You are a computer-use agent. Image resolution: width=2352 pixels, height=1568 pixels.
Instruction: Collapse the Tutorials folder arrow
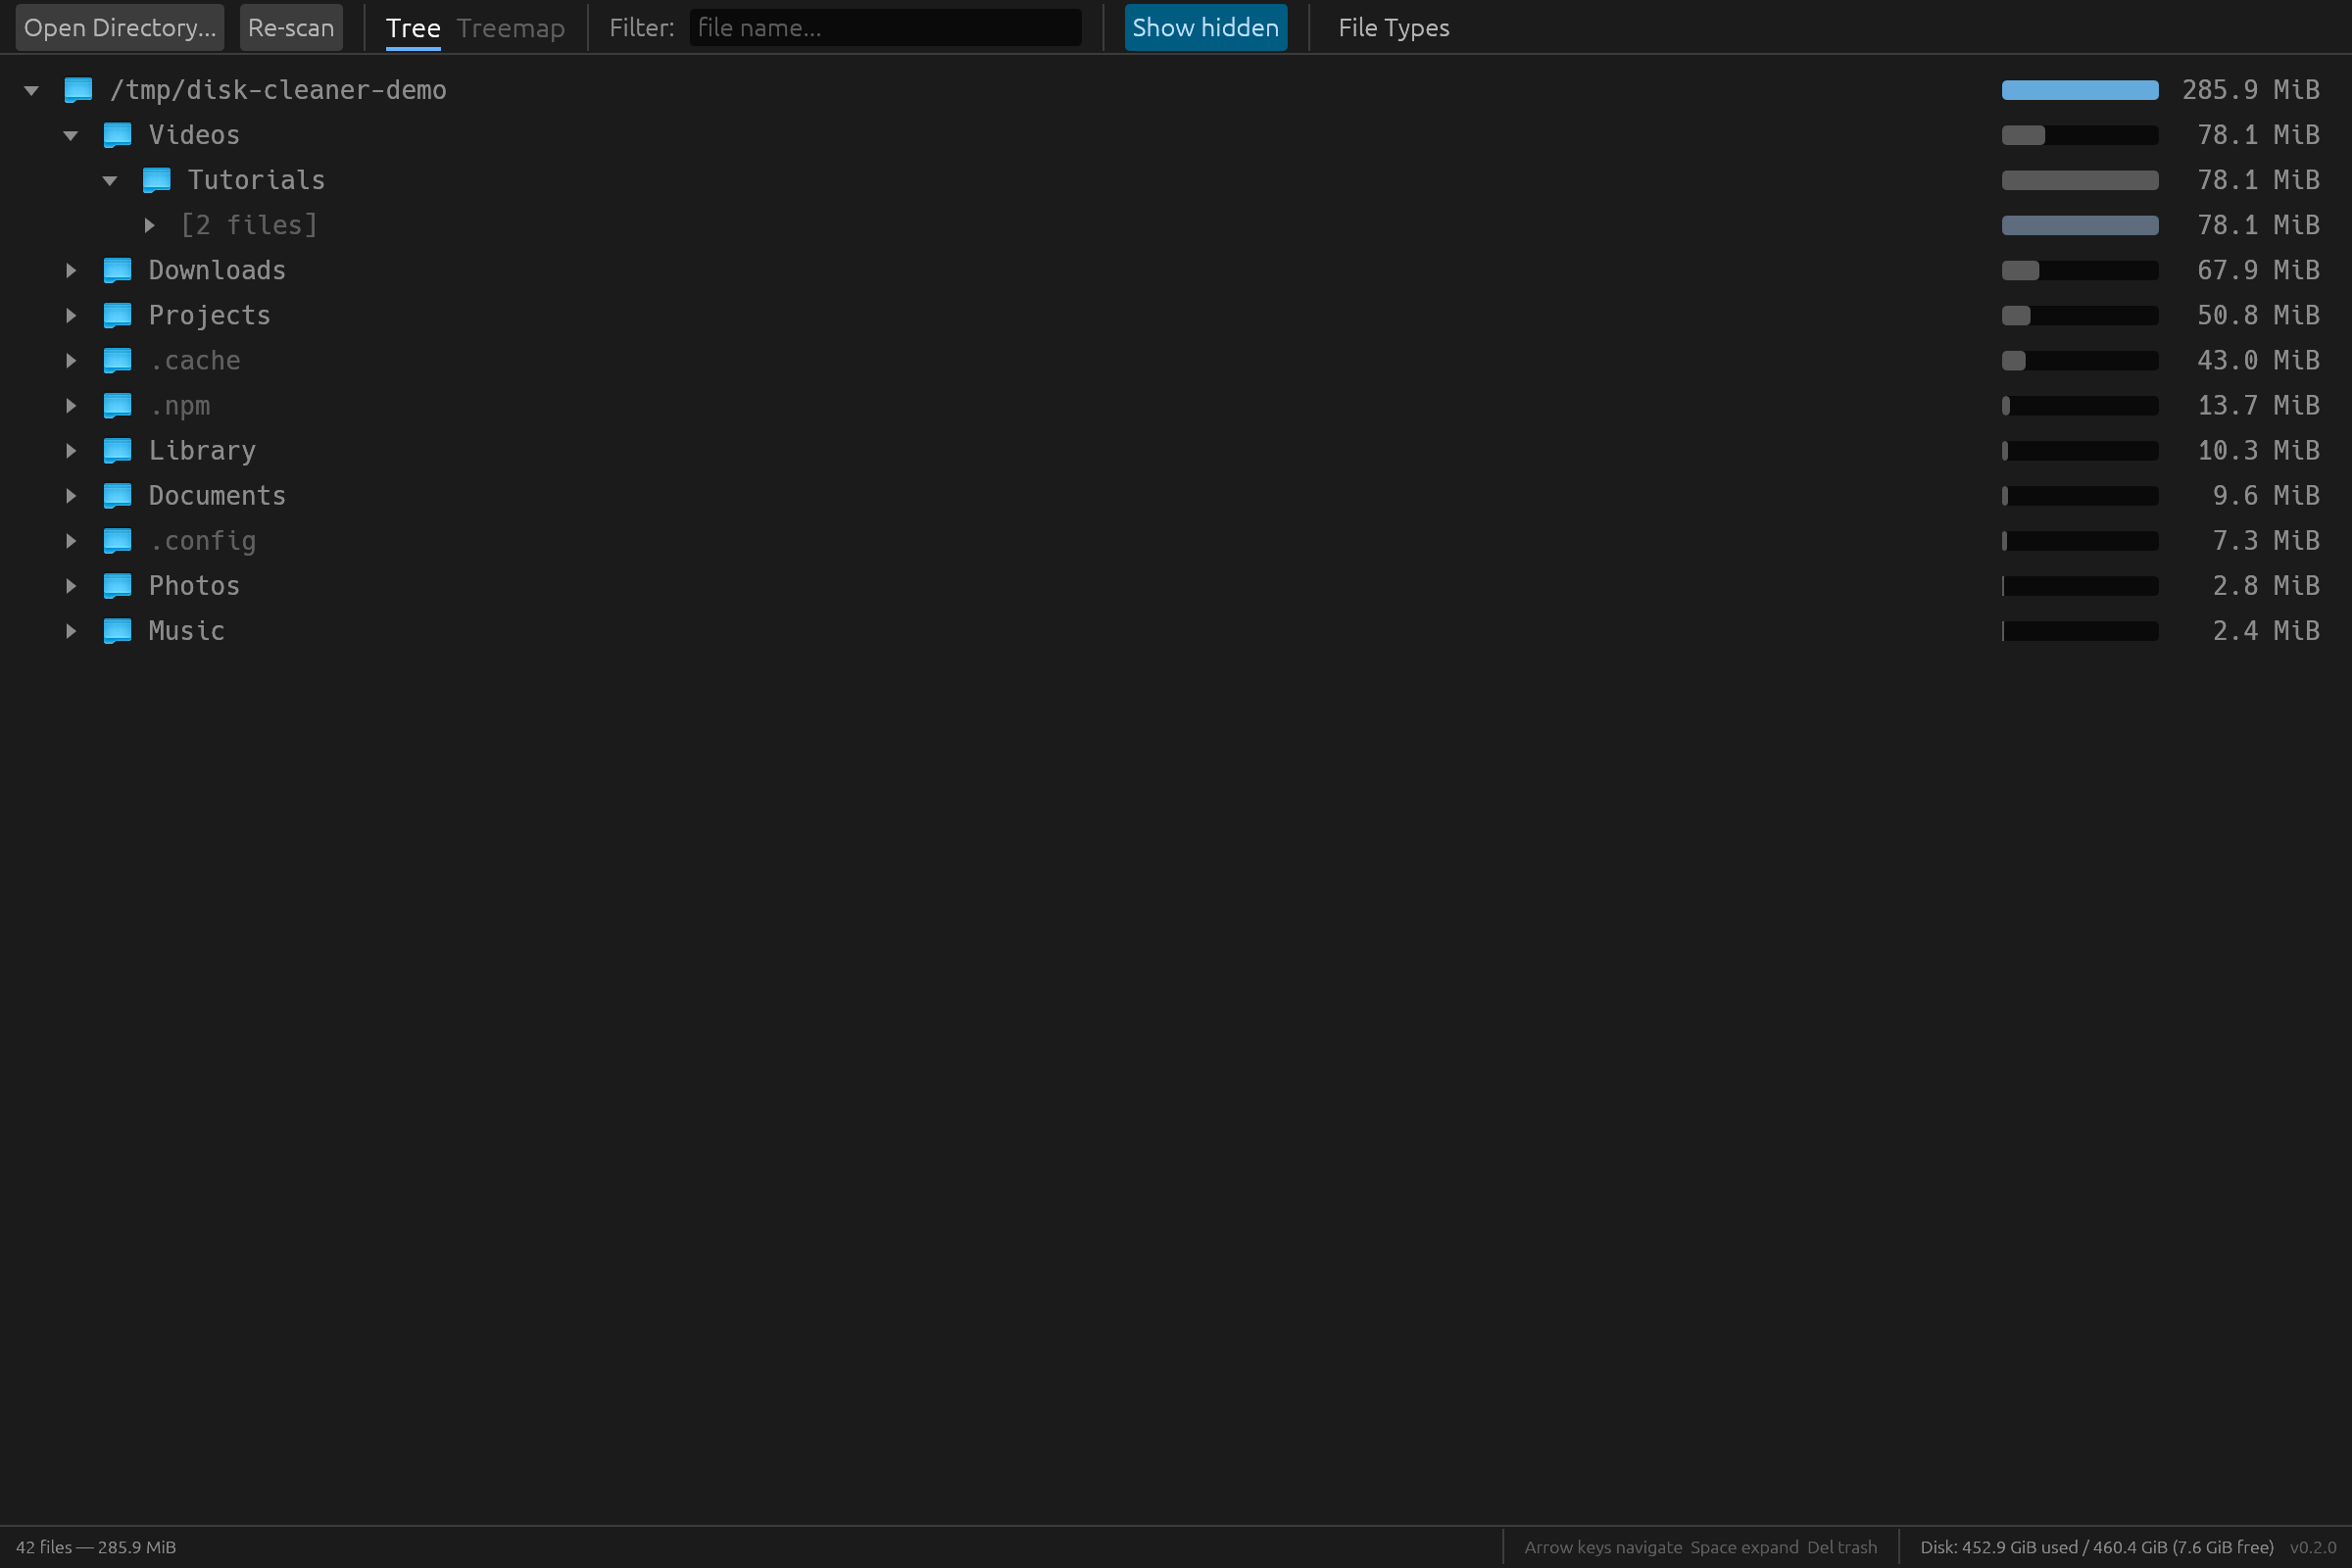tap(110, 180)
